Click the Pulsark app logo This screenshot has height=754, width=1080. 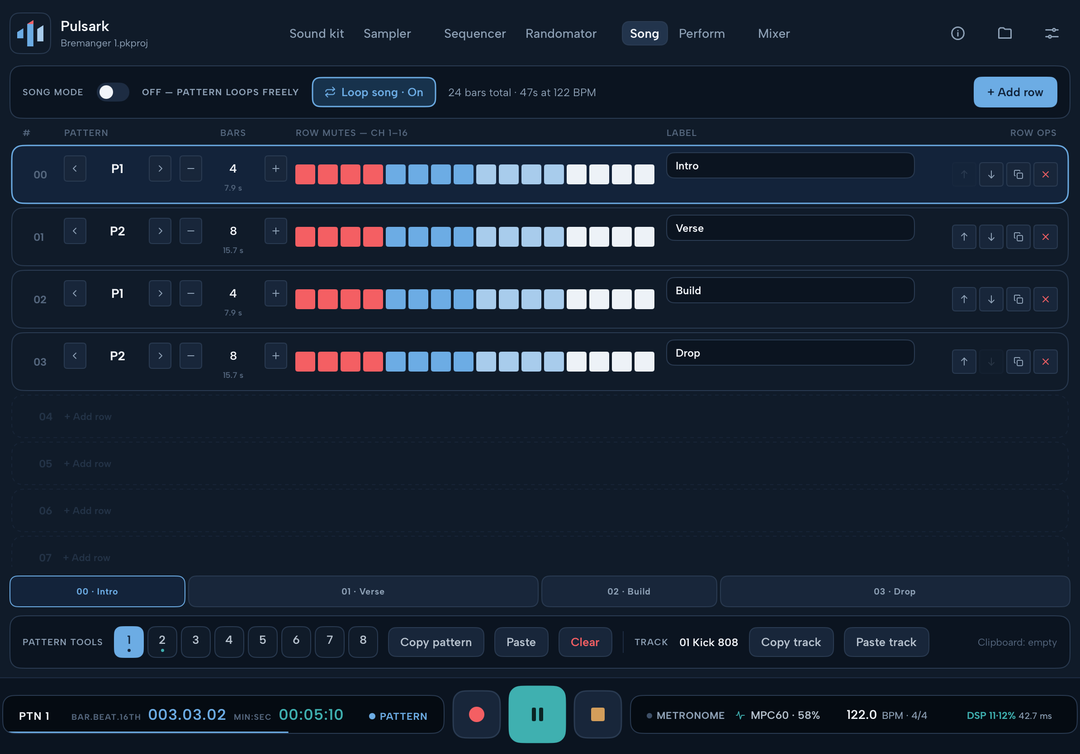point(30,33)
